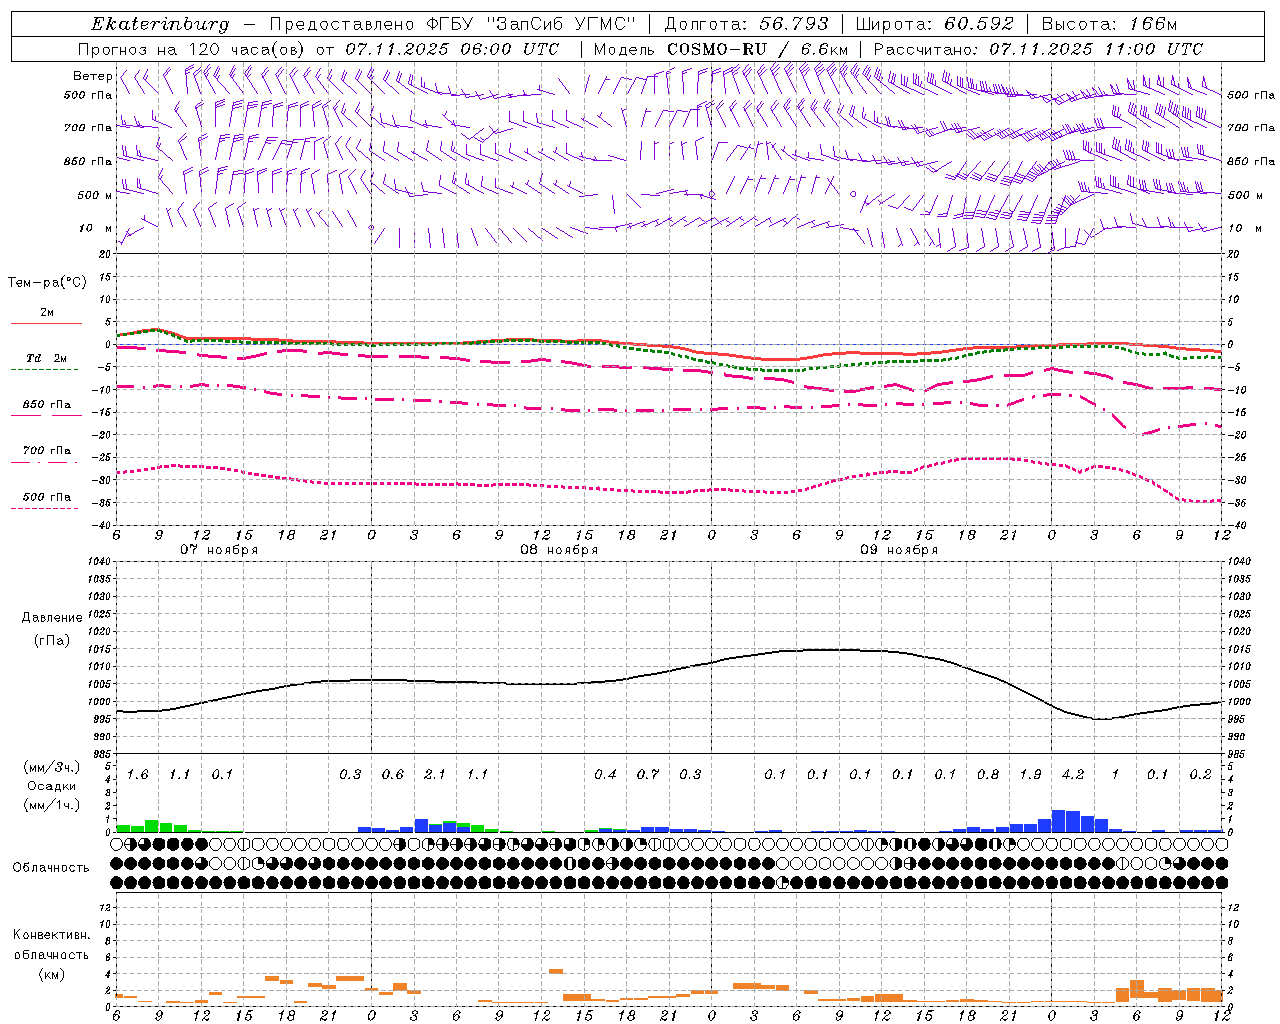Select the '(мм/1ч.)' precipitation unit label
This screenshot has height=1024, width=1280.
click(51, 806)
